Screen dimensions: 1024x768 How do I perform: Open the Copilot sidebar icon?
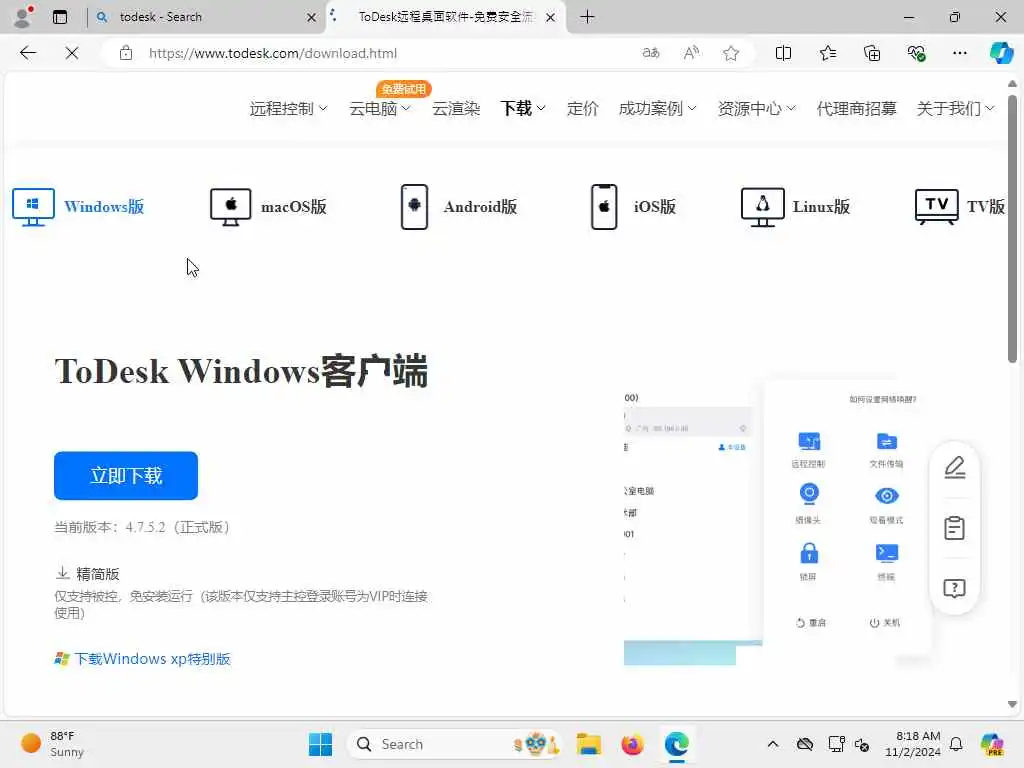click(1001, 53)
